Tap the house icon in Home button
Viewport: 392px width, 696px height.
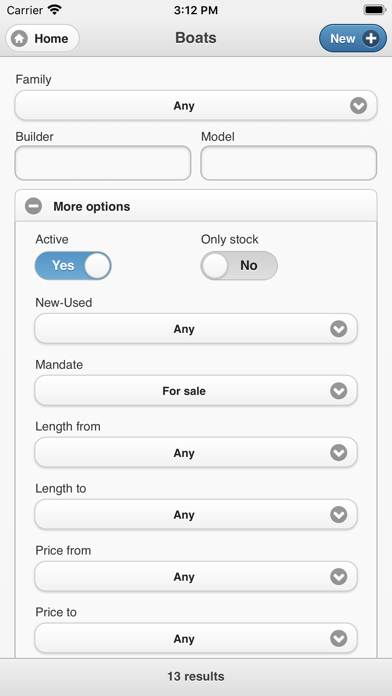point(20,39)
